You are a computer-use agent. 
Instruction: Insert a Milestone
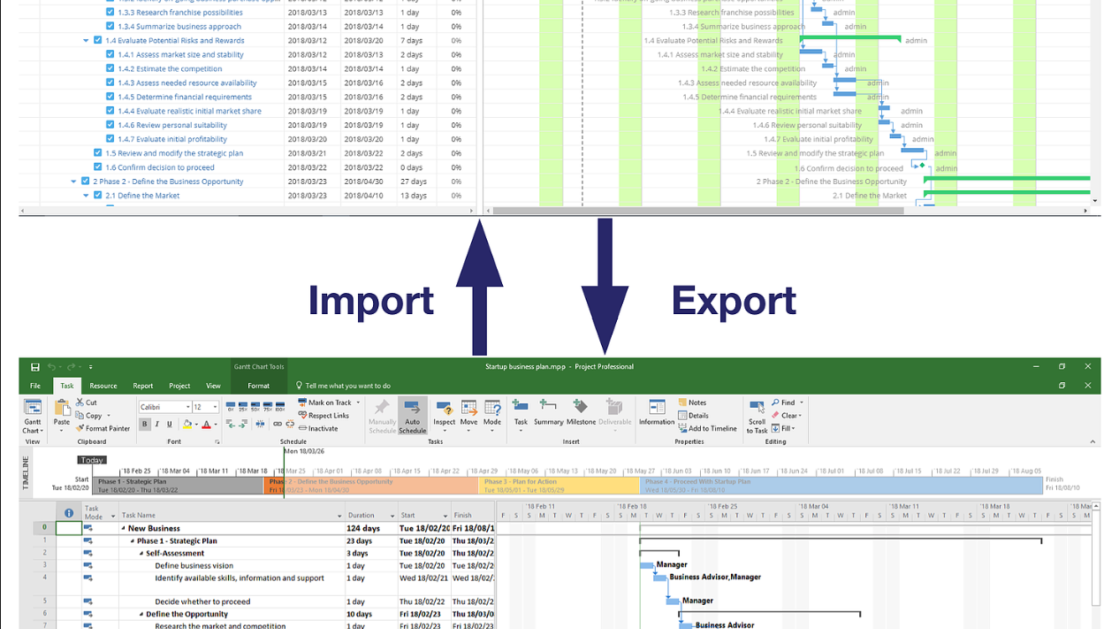point(581,413)
